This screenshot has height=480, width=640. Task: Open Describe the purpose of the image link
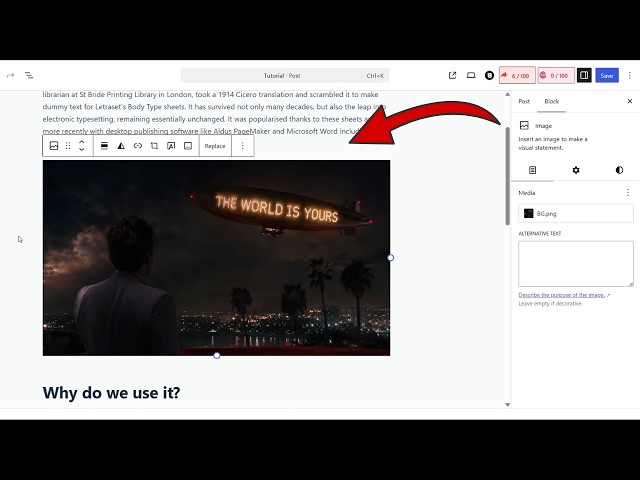pos(562,295)
